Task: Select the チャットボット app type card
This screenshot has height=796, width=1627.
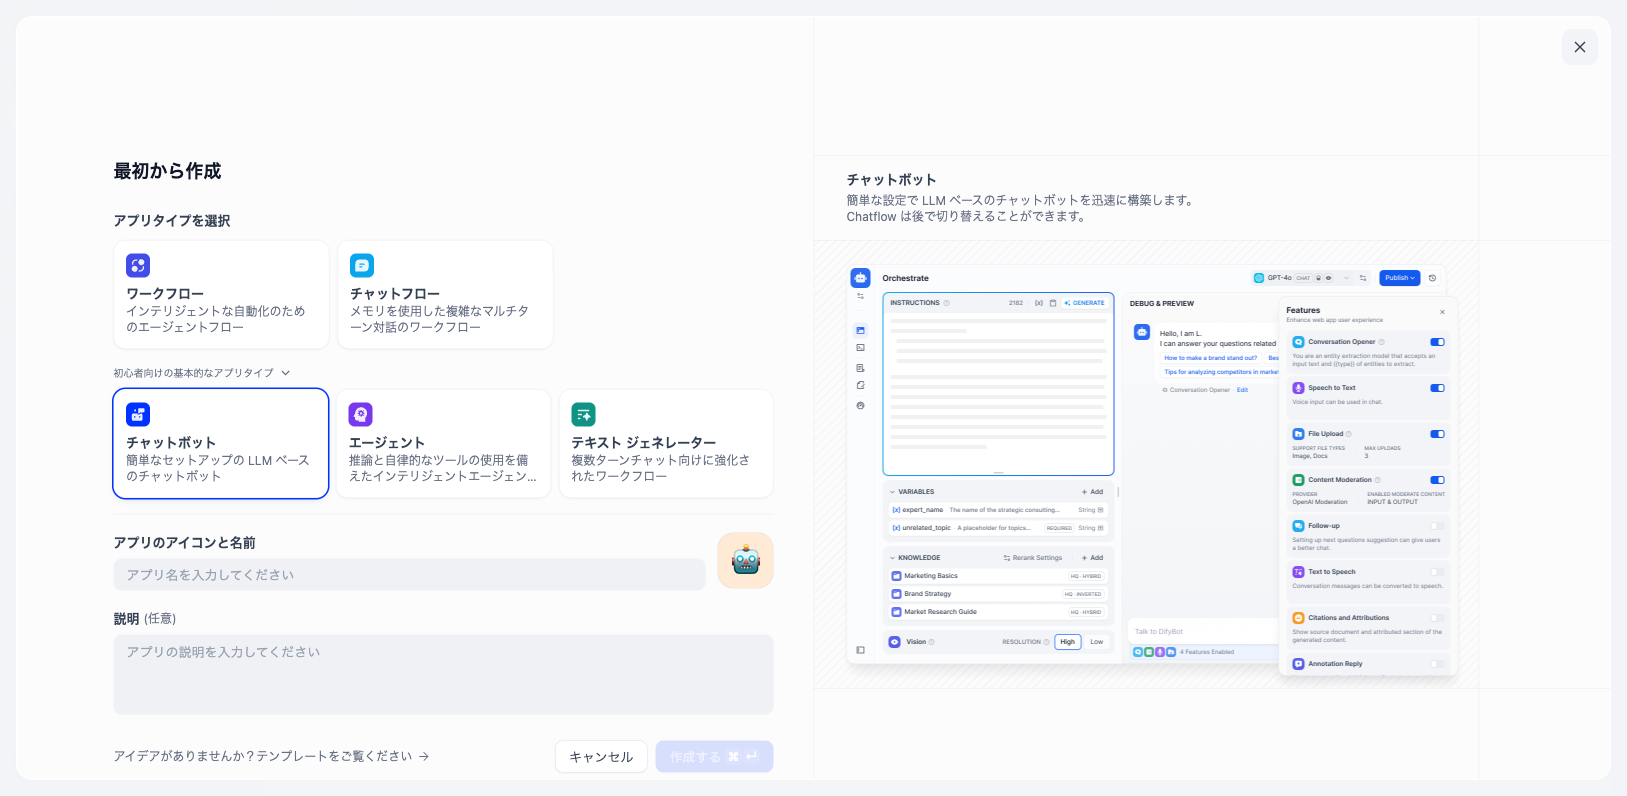Action: click(221, 443)
